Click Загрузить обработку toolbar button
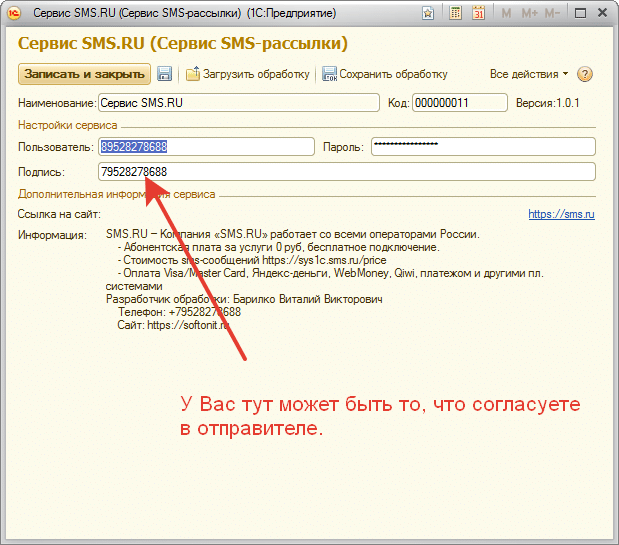Image resolution: width=619 pixels, height=545 pixels. (x=248, y=74)
